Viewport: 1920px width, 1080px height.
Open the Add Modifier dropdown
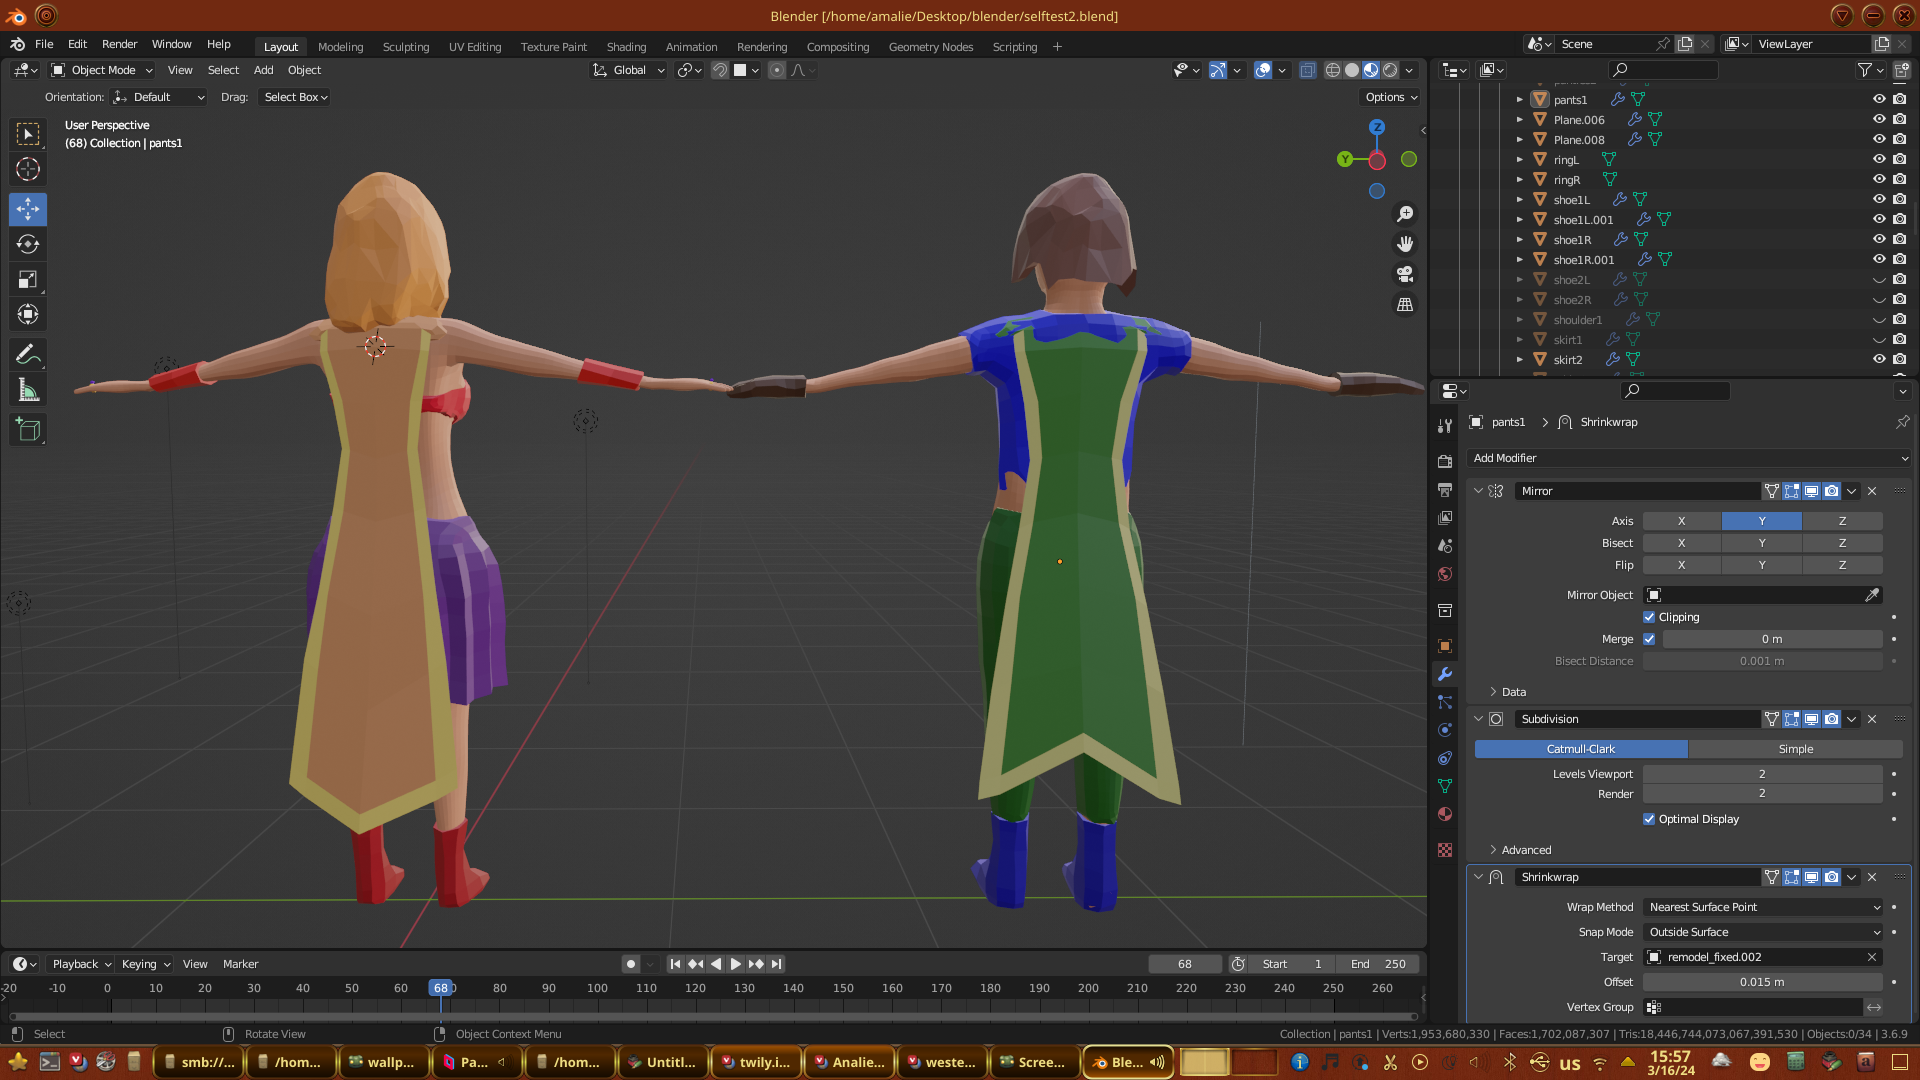pyautogui.click(x=1688, y=458)
